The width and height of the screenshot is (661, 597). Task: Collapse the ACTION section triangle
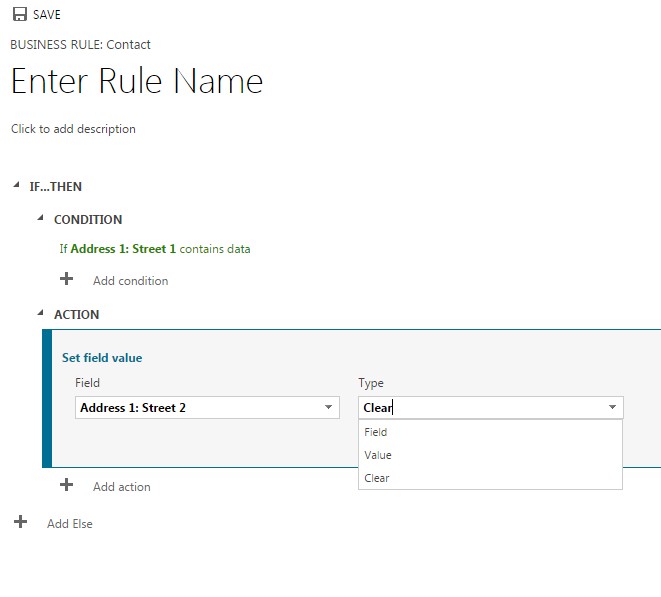pos(40,314)
